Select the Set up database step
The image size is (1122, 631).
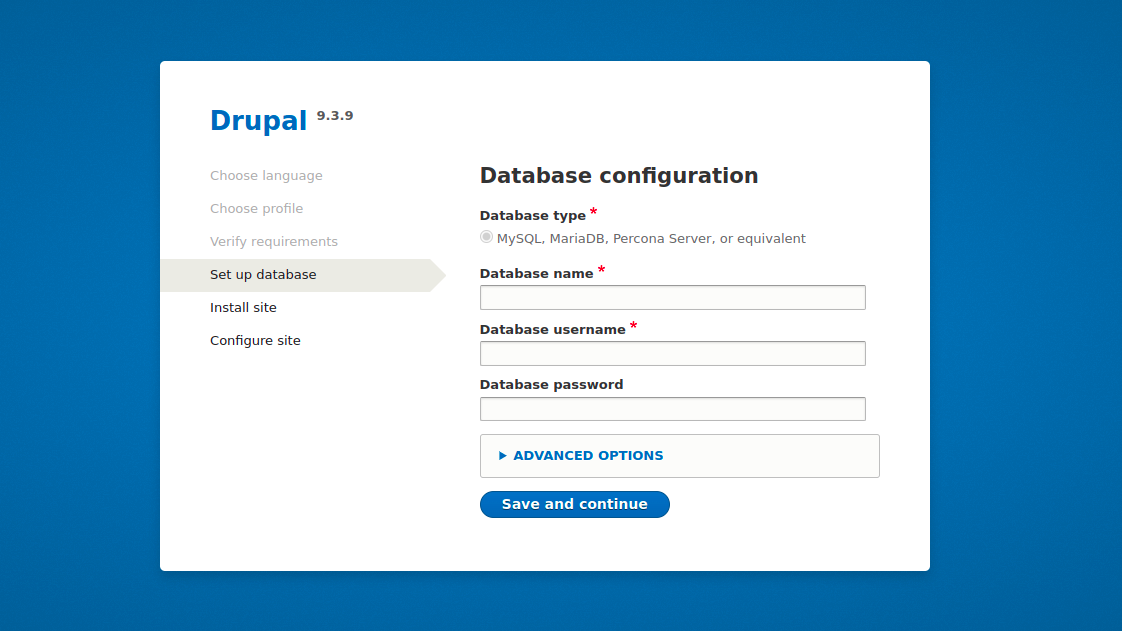[x=263, y=275]
